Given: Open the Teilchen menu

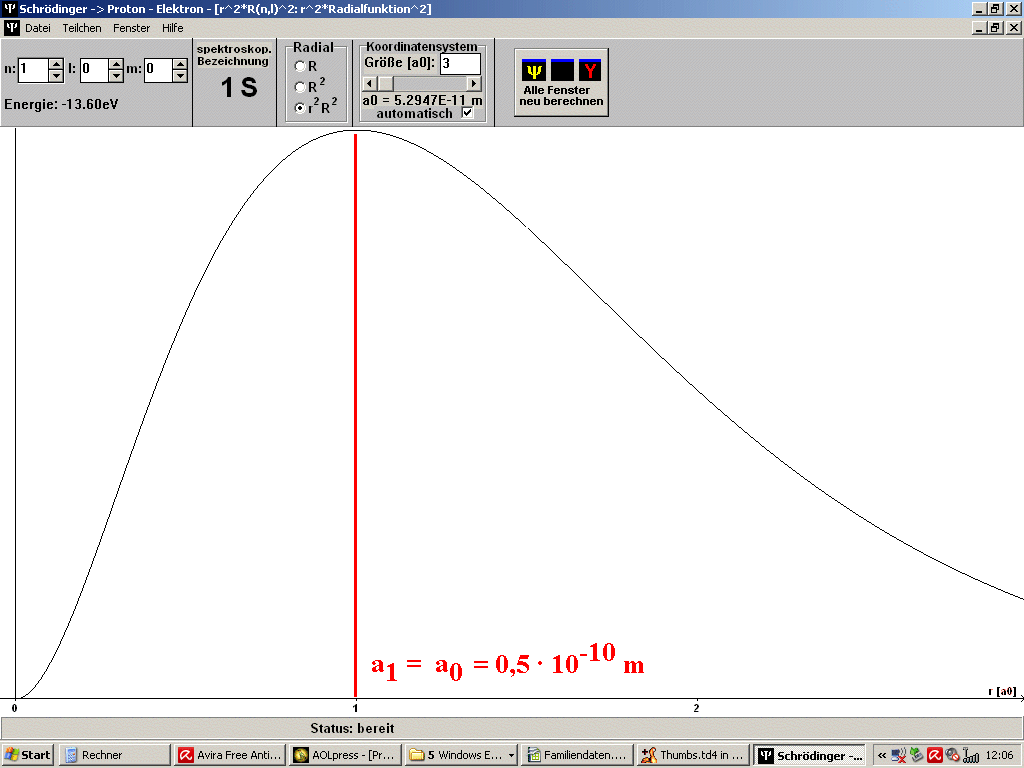Looking at the screenshot, I should pyautogui.click(x=82, y=28).
